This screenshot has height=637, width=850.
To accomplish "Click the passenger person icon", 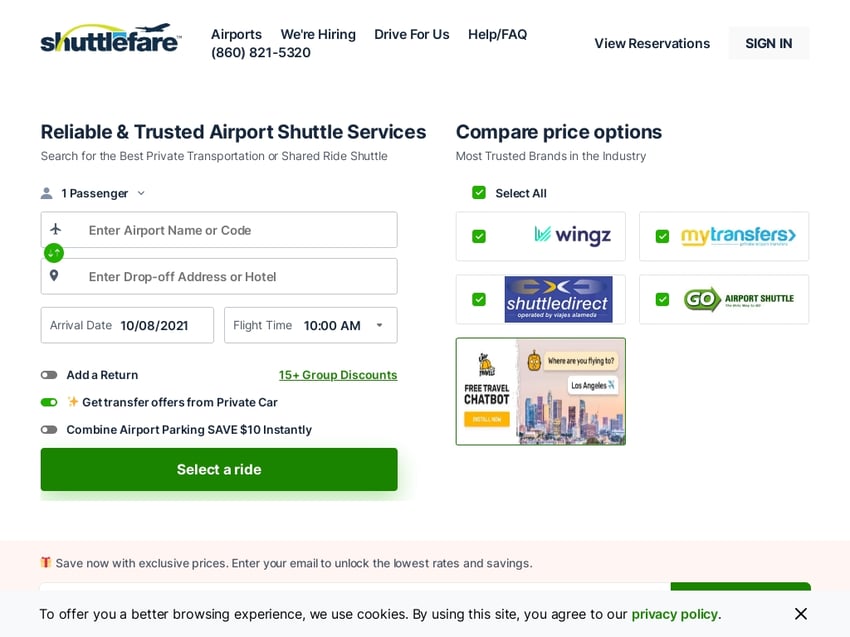I will click(47, 193).
